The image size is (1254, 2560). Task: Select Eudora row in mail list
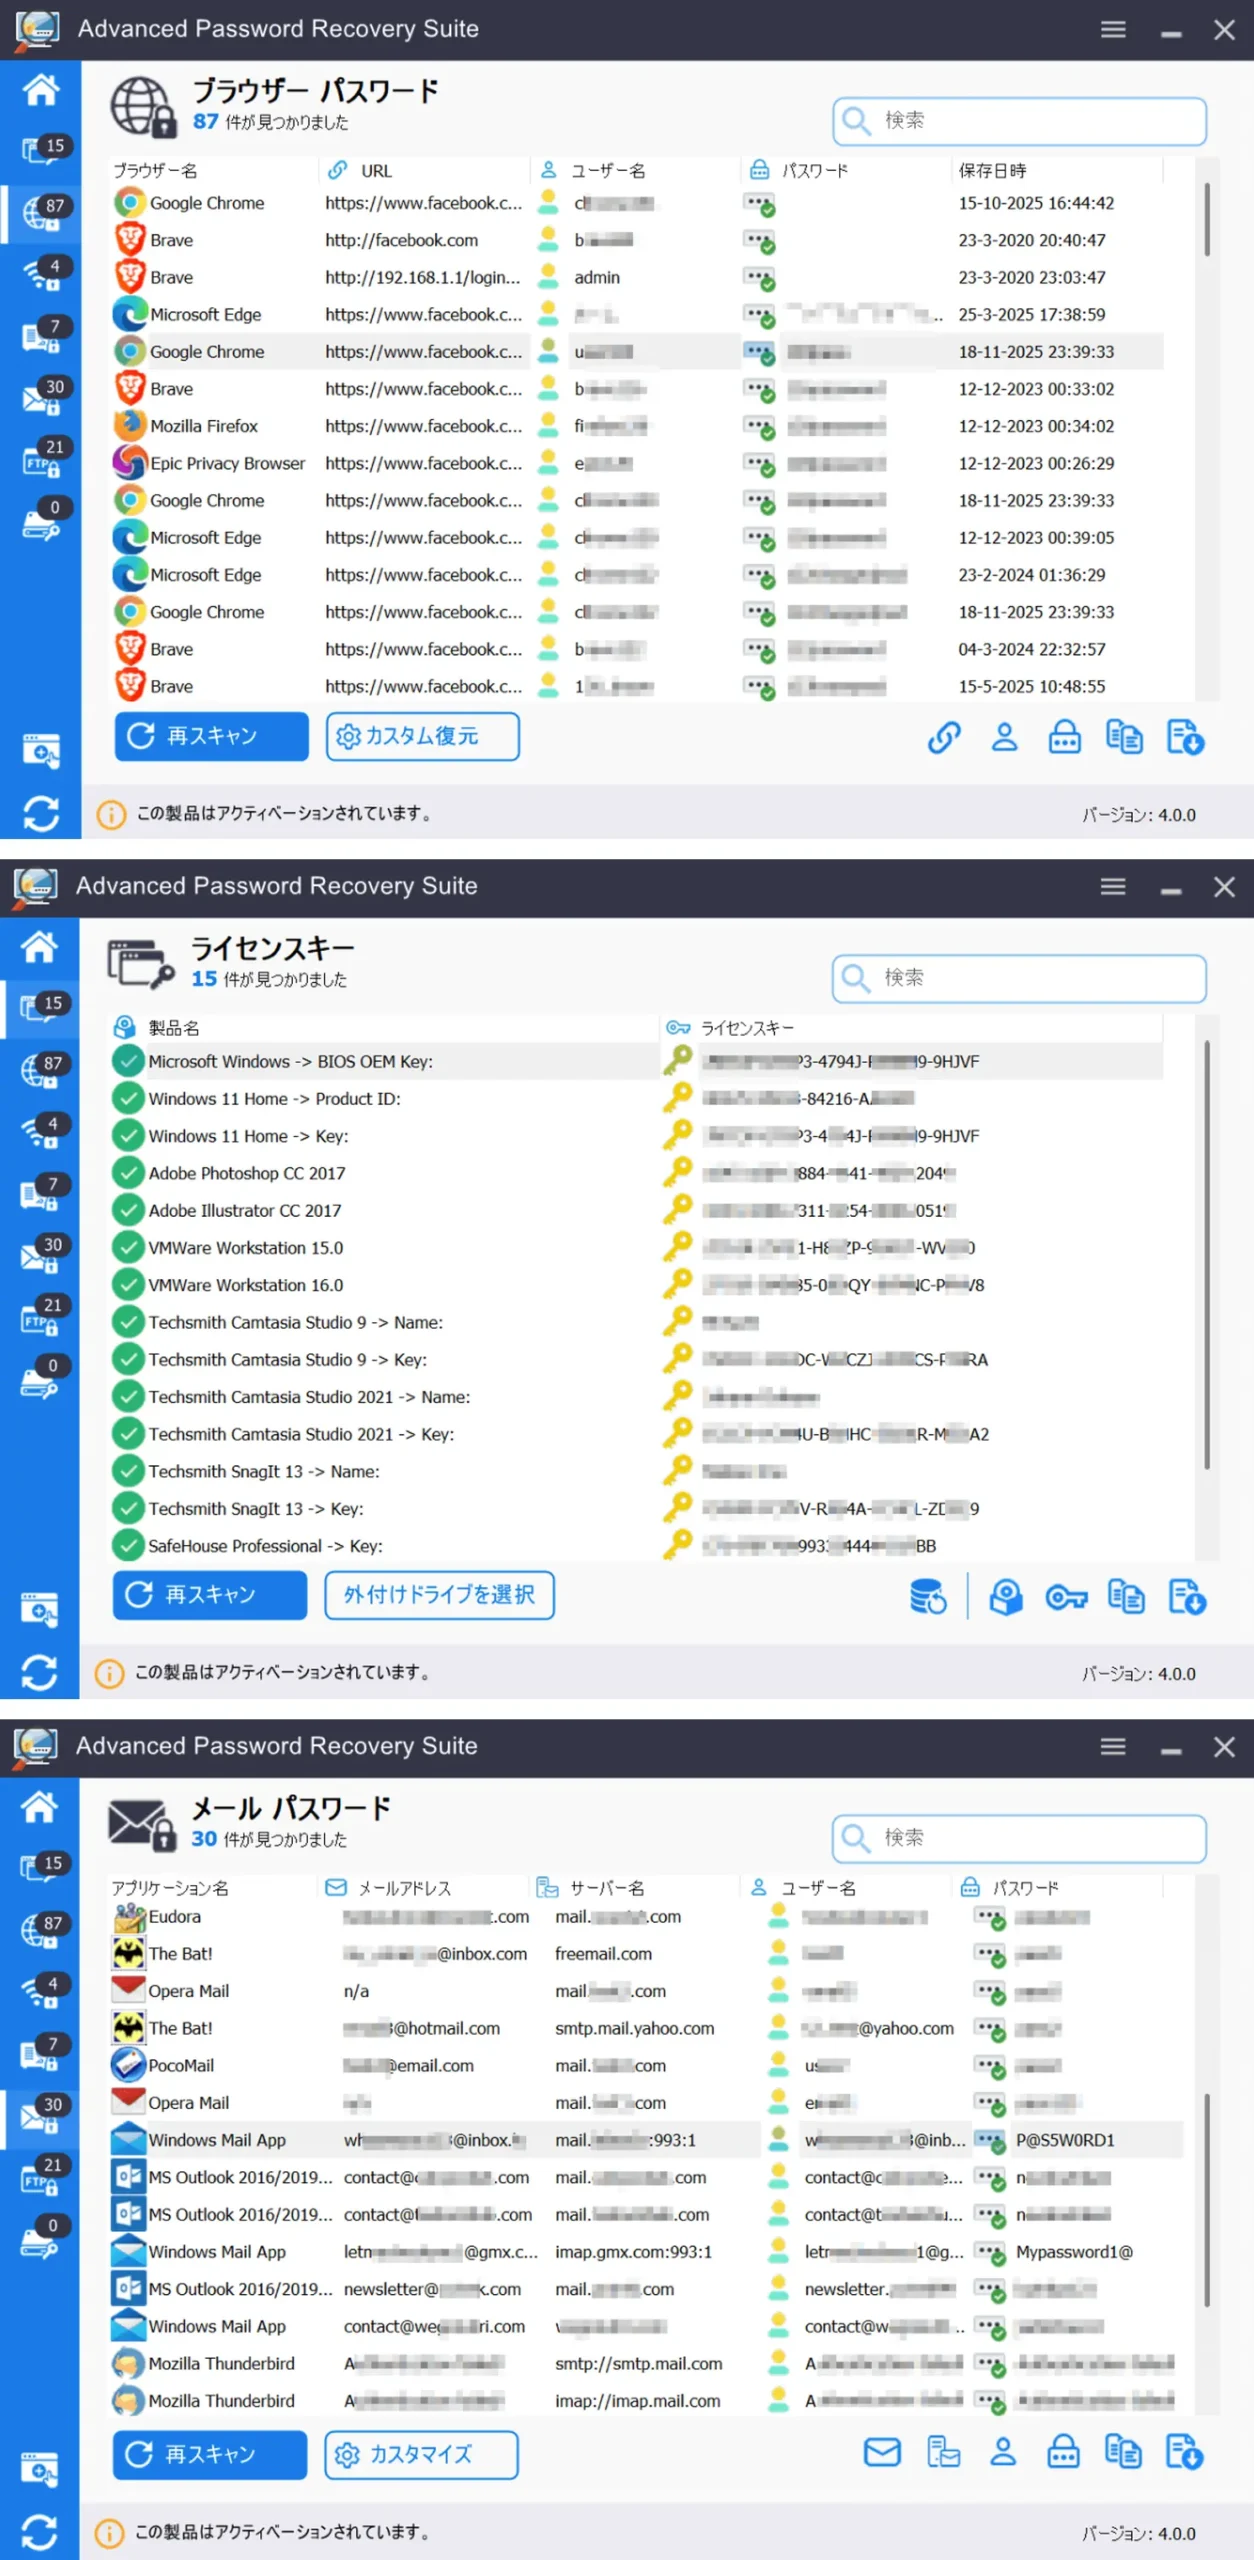(645, 1917)
